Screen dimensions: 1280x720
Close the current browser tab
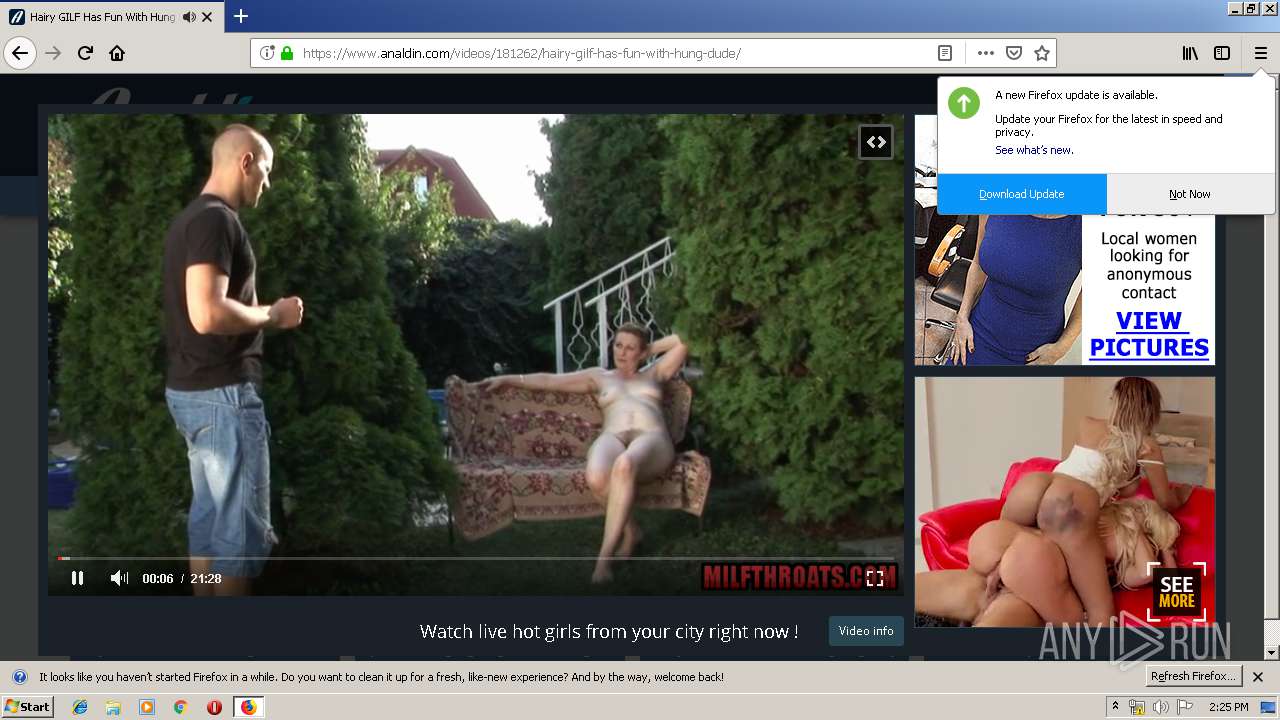coord(207,17)
